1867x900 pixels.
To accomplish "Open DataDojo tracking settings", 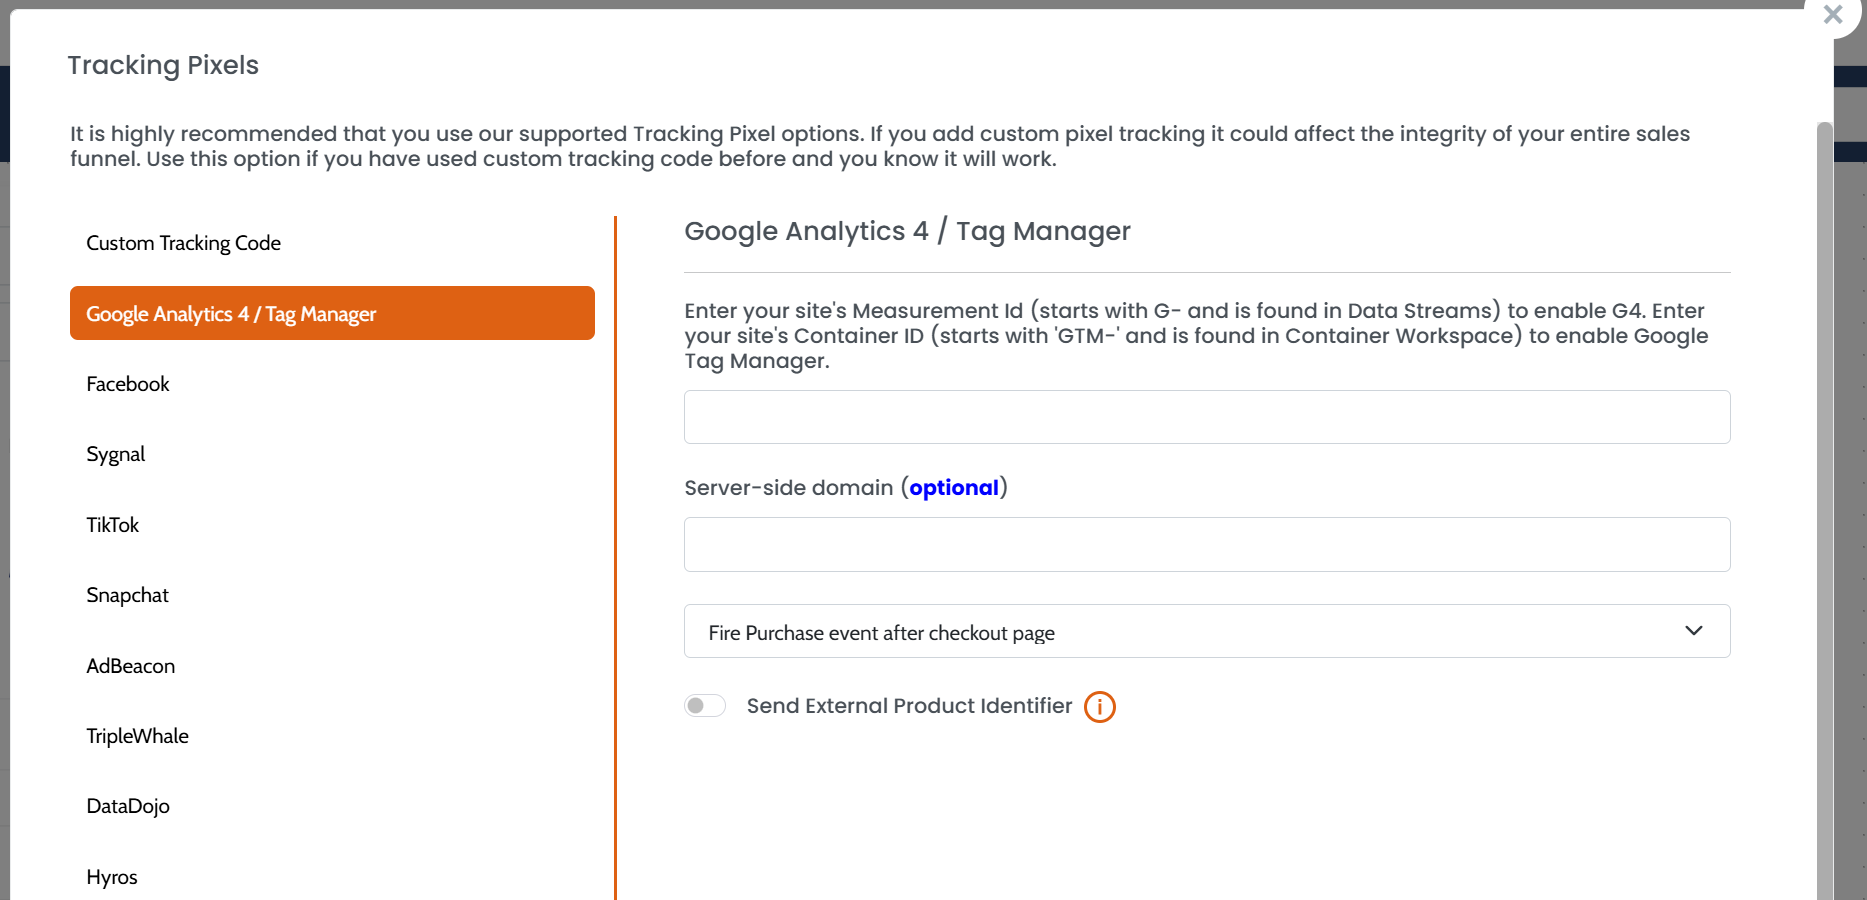I will click(x=128, y=806).
